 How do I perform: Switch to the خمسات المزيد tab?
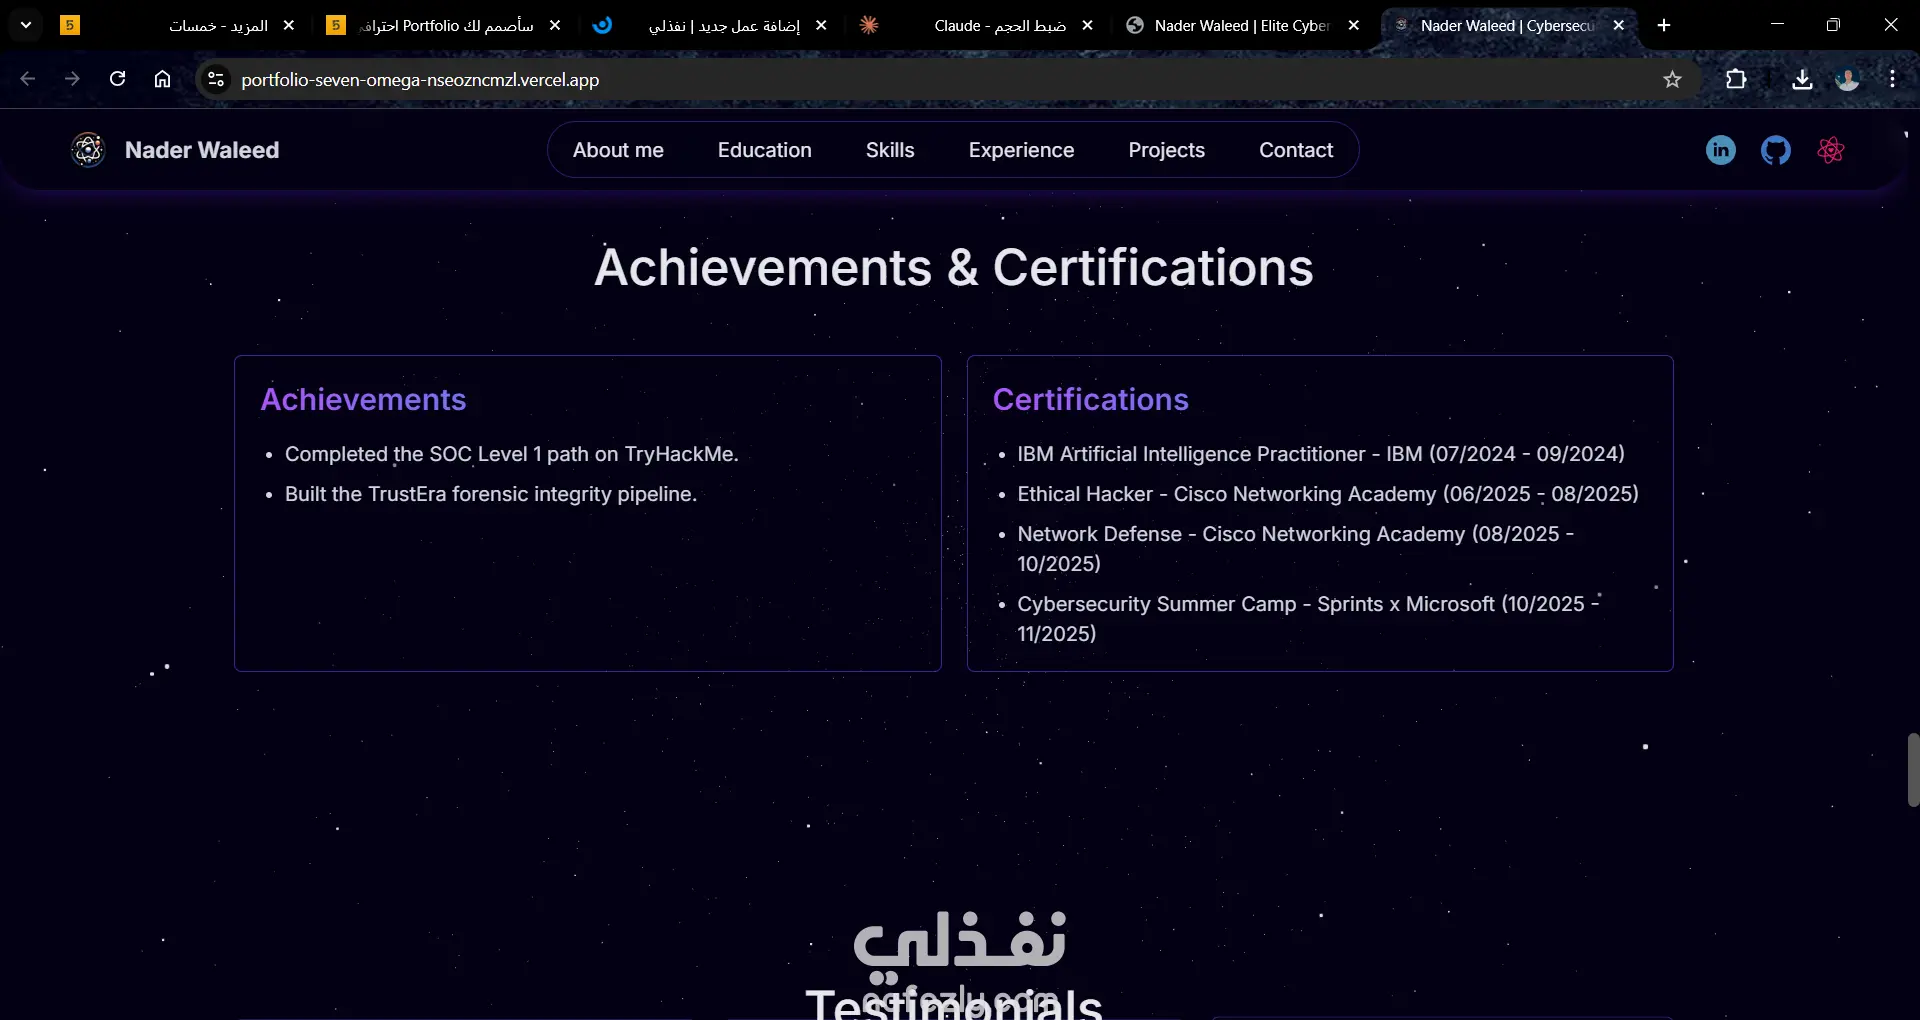(180, 25)
